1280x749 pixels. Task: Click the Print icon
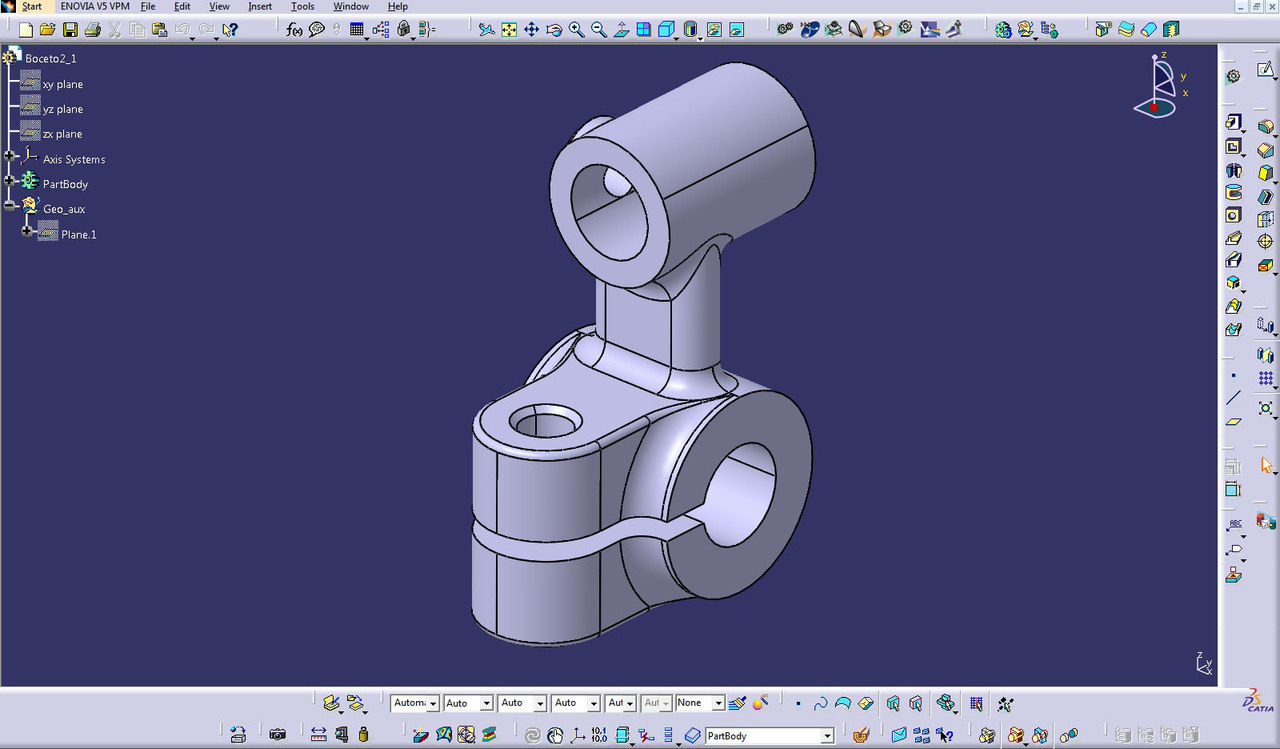pos(92,30)
